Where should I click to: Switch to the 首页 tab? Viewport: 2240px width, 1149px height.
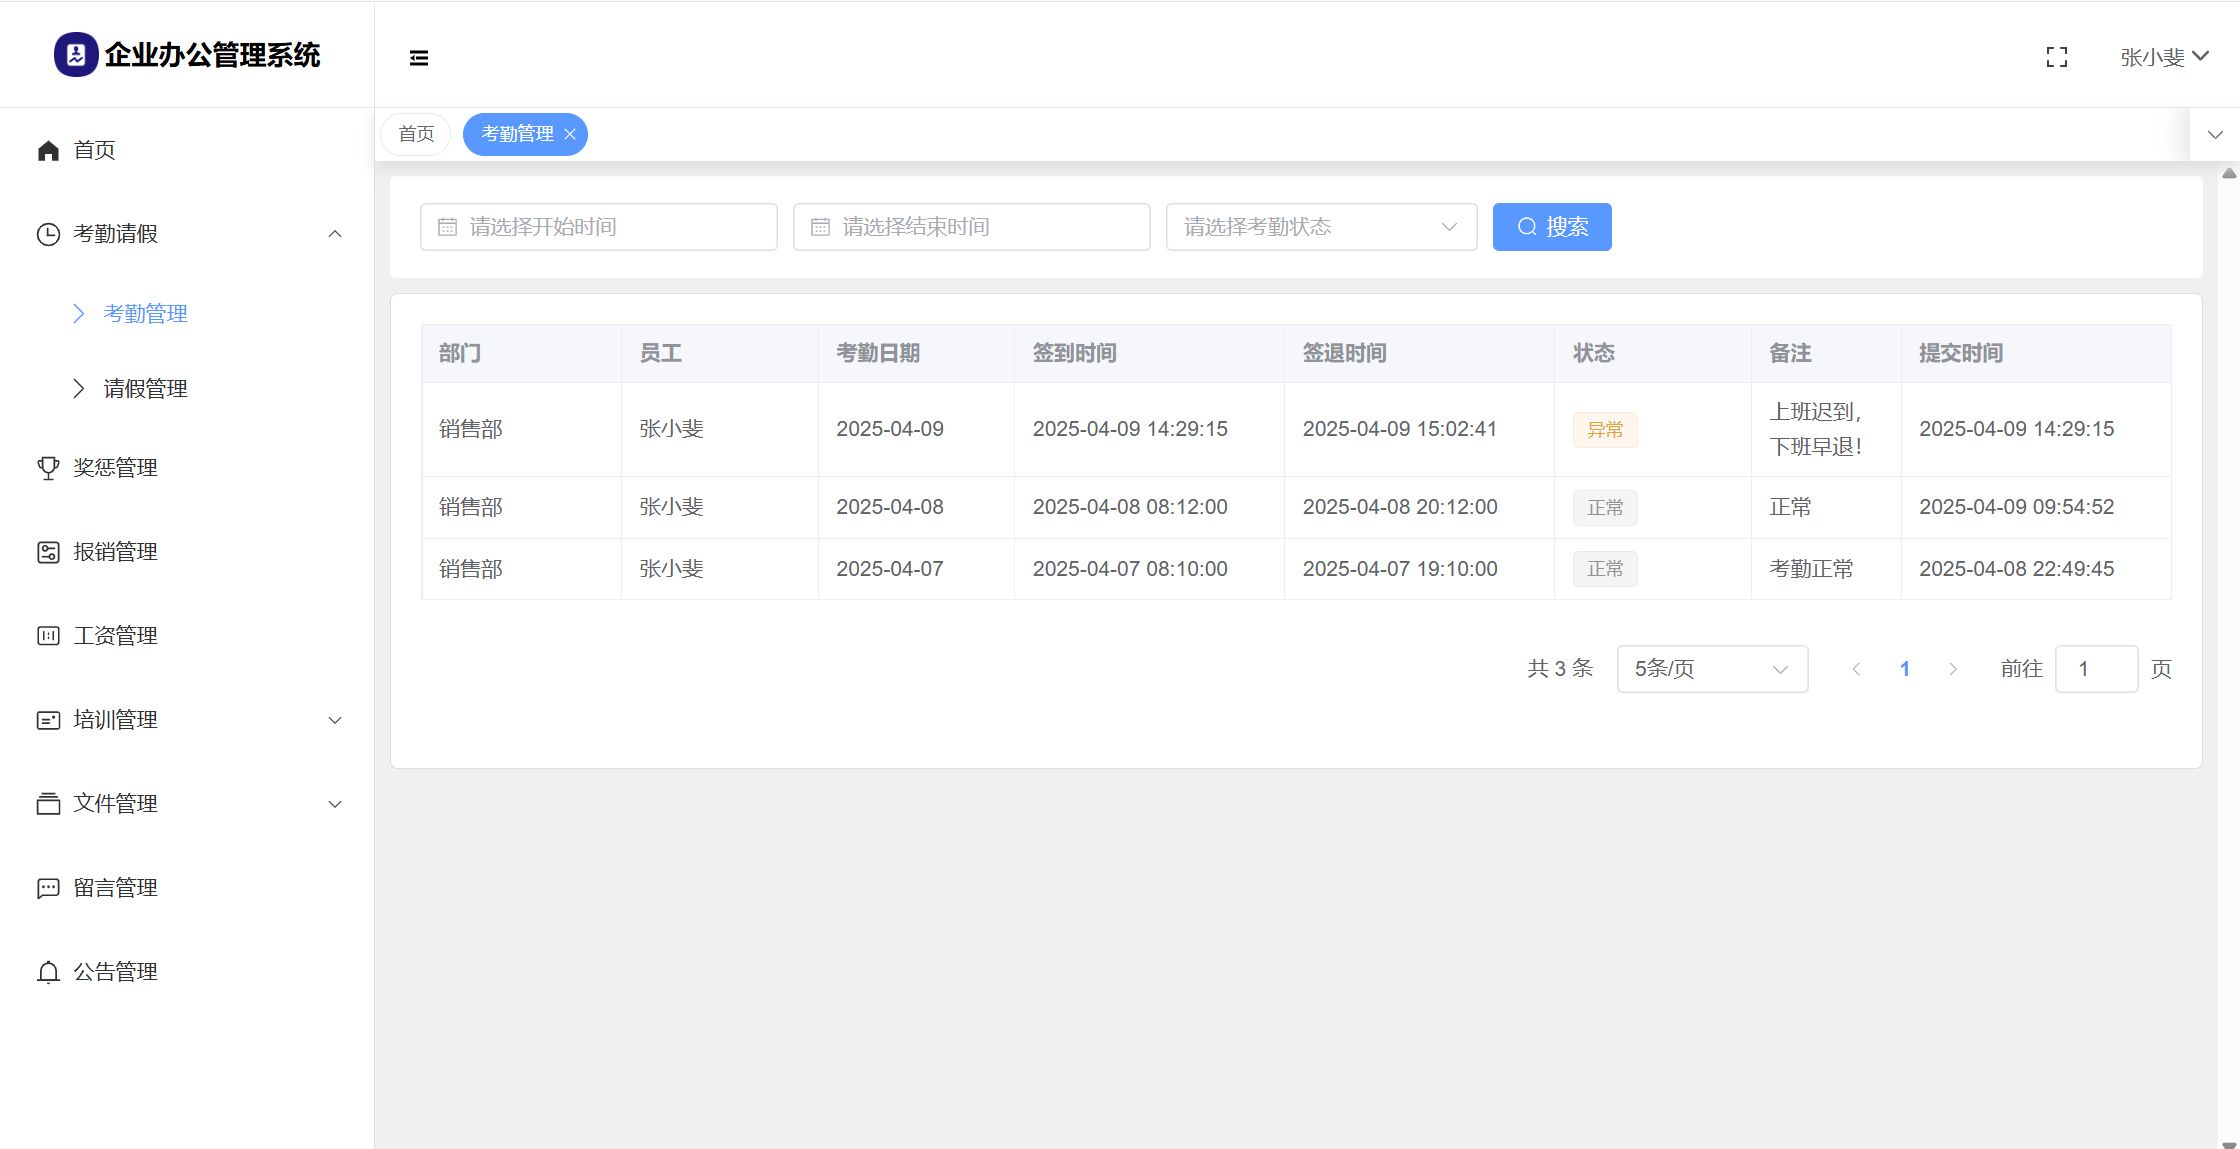[x=416, y=134]
